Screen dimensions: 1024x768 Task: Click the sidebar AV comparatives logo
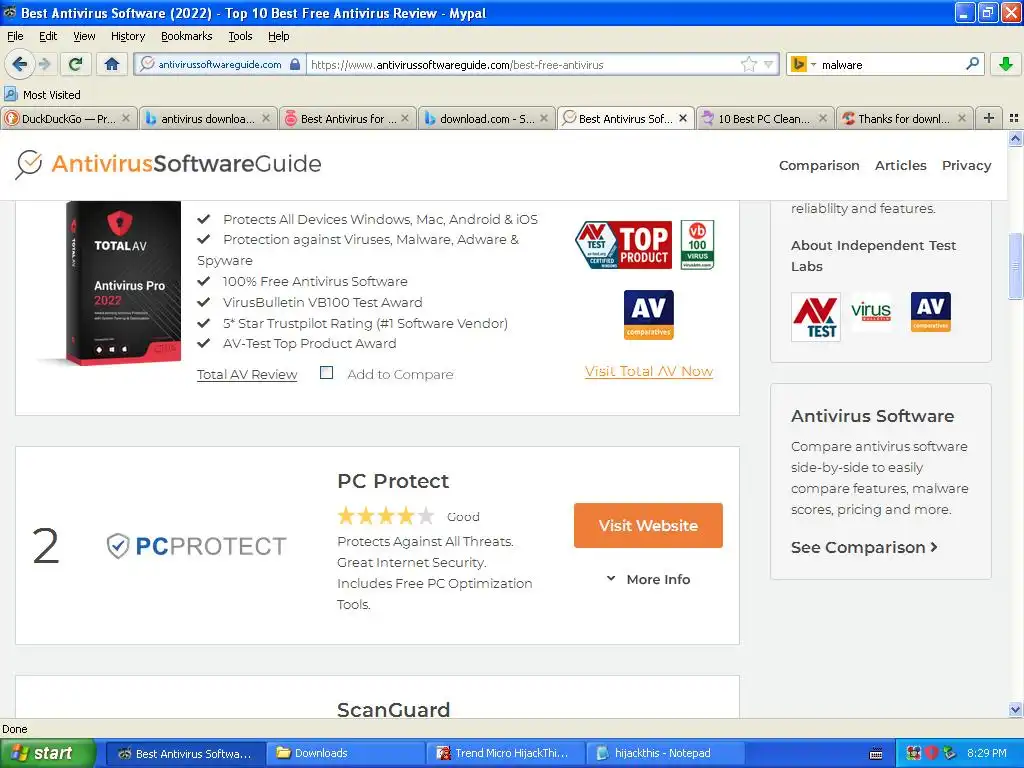tap(931, 312)
